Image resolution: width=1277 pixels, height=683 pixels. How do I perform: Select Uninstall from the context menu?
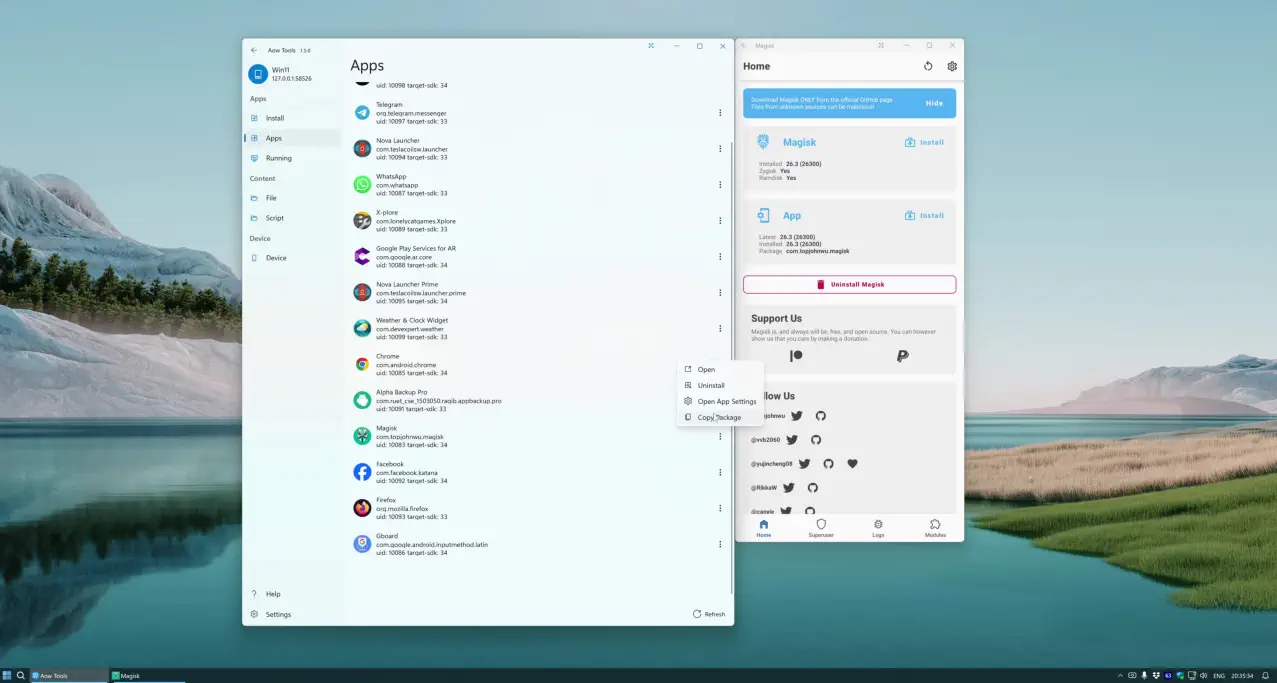[x=711, y=385]
